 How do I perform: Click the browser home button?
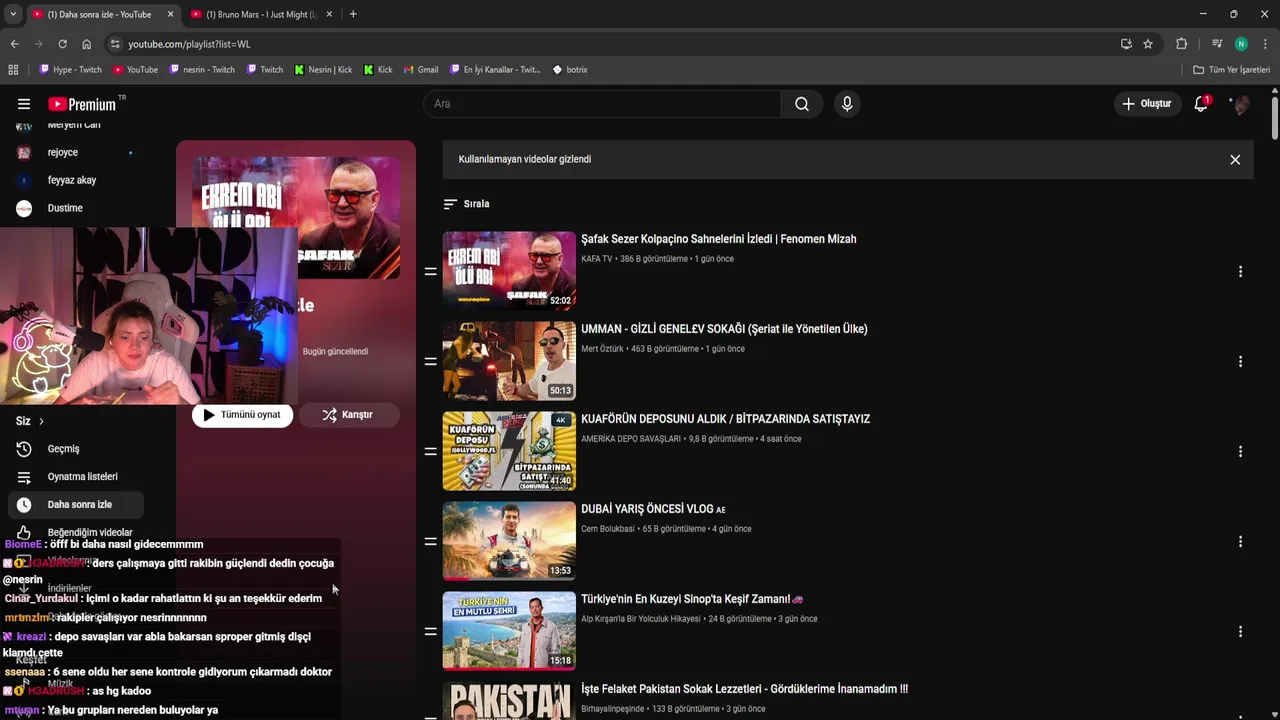pyautogui.click(x=86, y=44)
